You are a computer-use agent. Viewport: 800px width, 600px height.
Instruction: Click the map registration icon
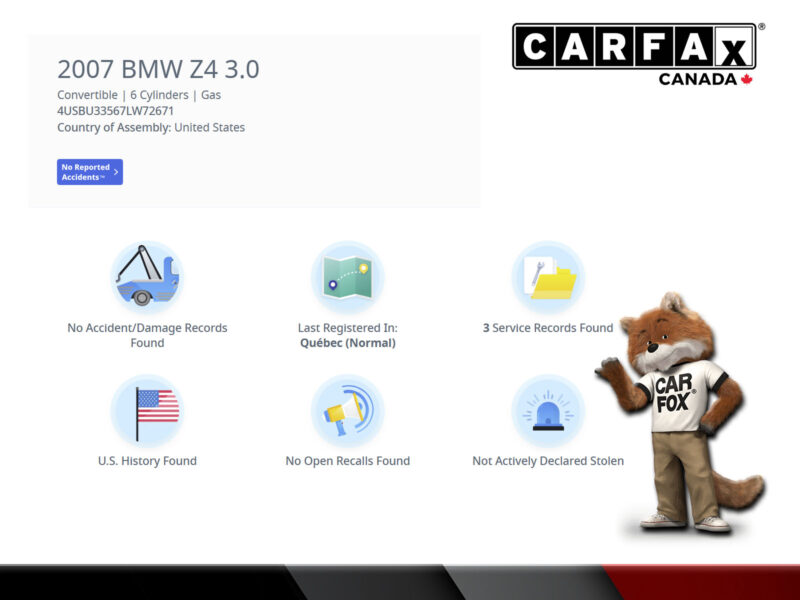(347, 277)
